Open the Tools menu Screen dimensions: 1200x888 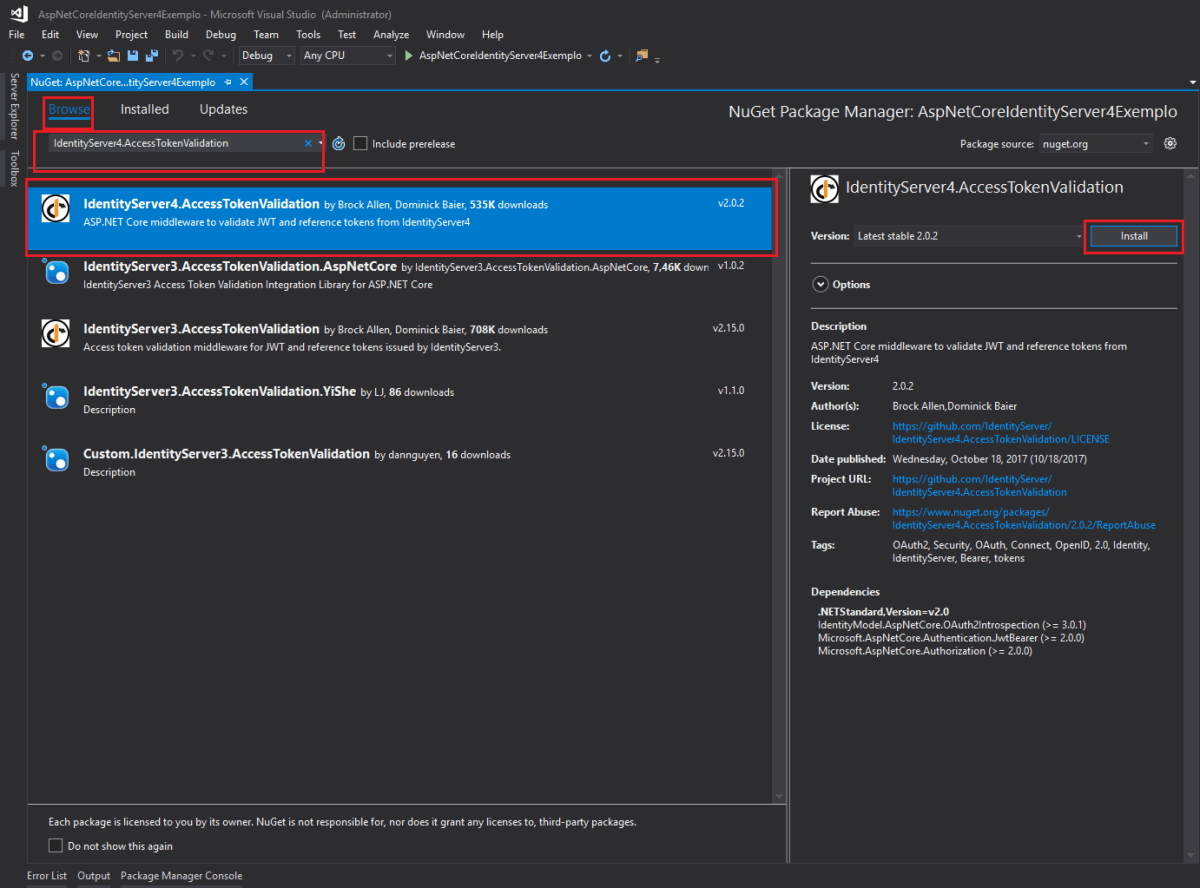[308, 34]
